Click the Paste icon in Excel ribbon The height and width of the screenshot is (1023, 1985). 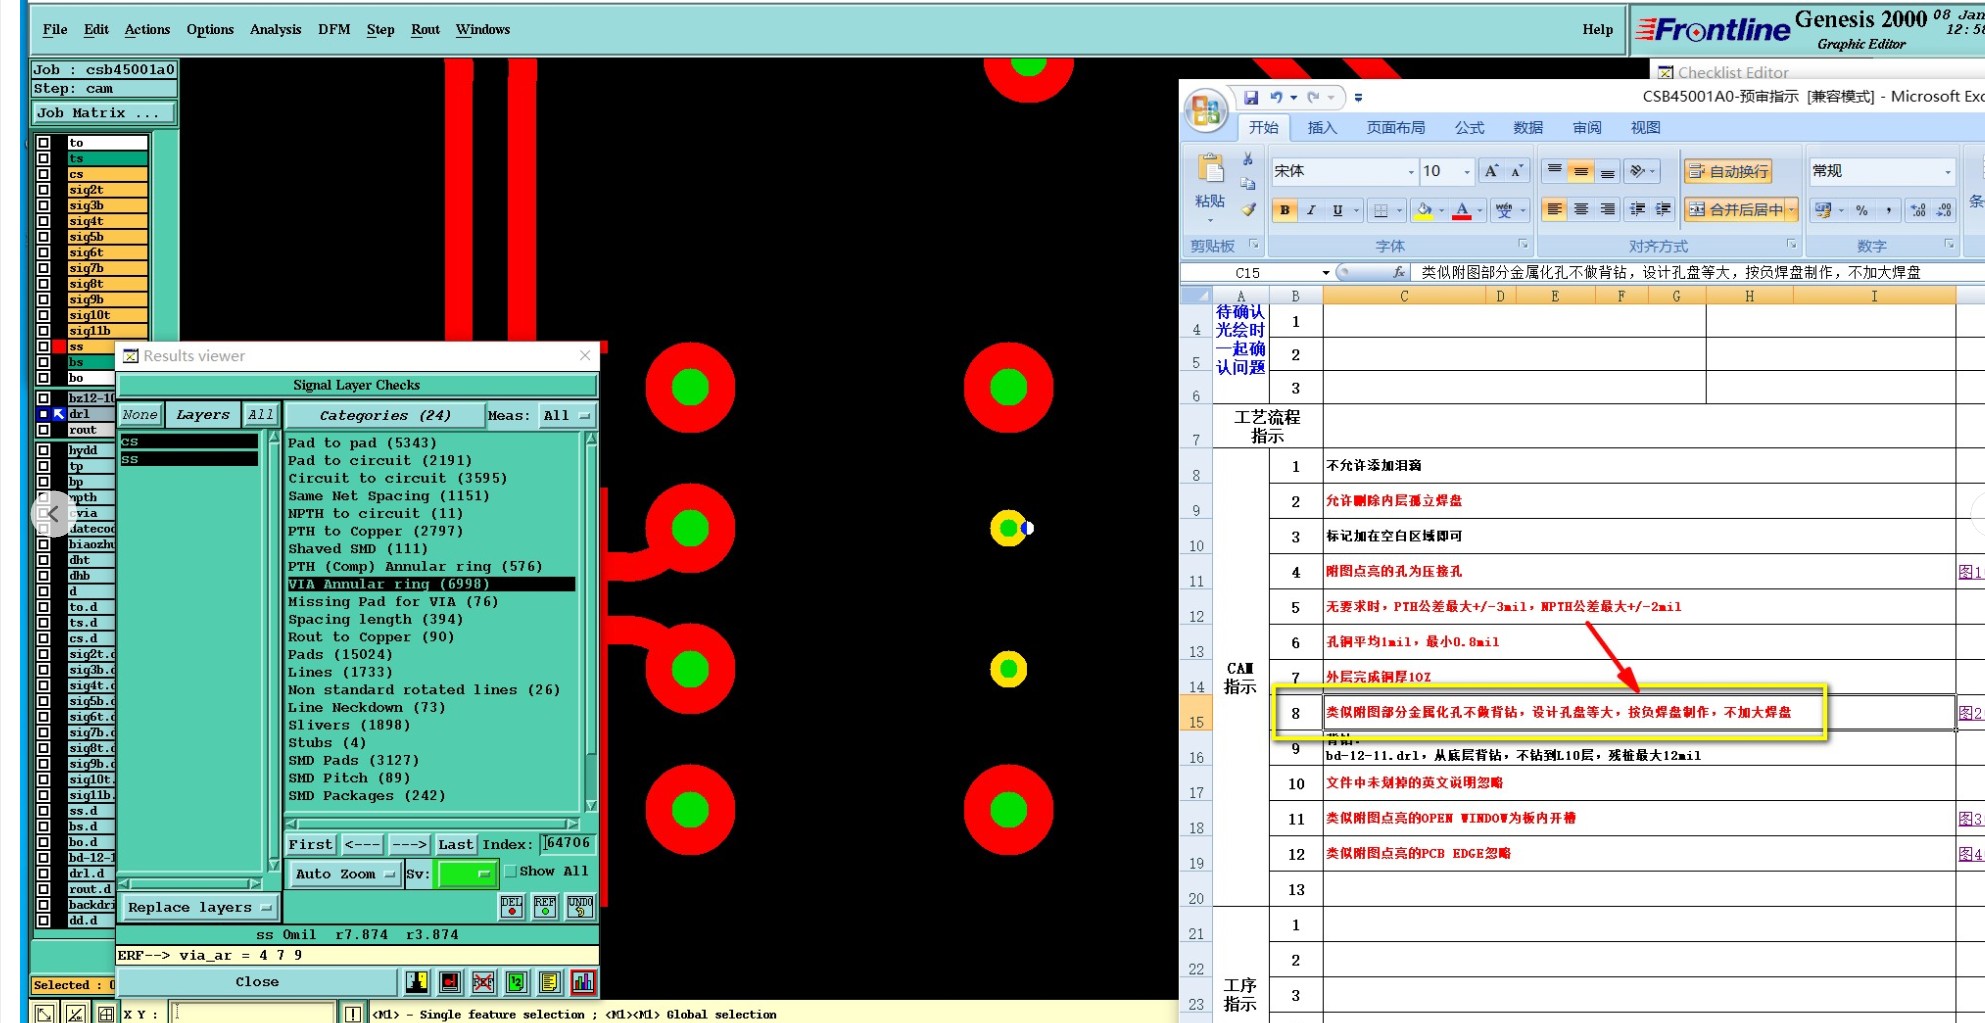click(1210, 170)
